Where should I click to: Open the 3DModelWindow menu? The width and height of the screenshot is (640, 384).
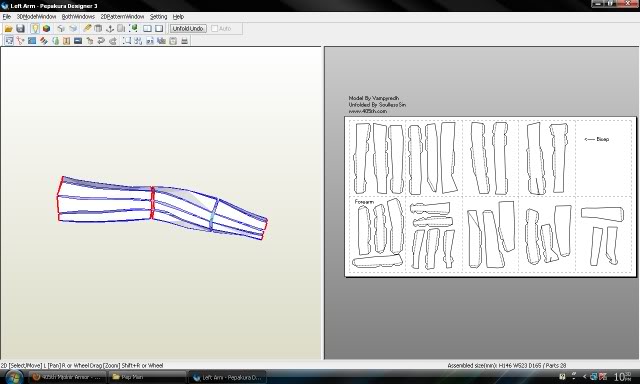click(36, 17)
